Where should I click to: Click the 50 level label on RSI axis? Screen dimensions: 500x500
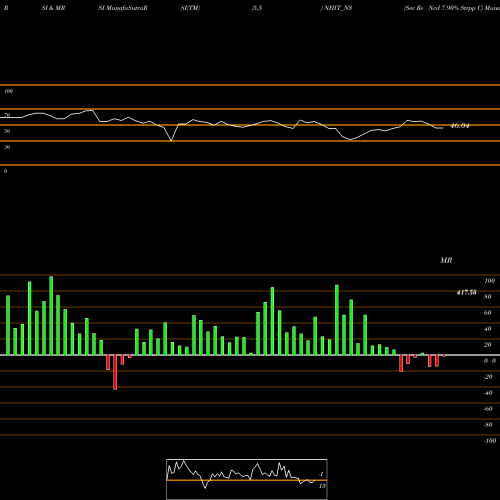(x=7, y=131)
